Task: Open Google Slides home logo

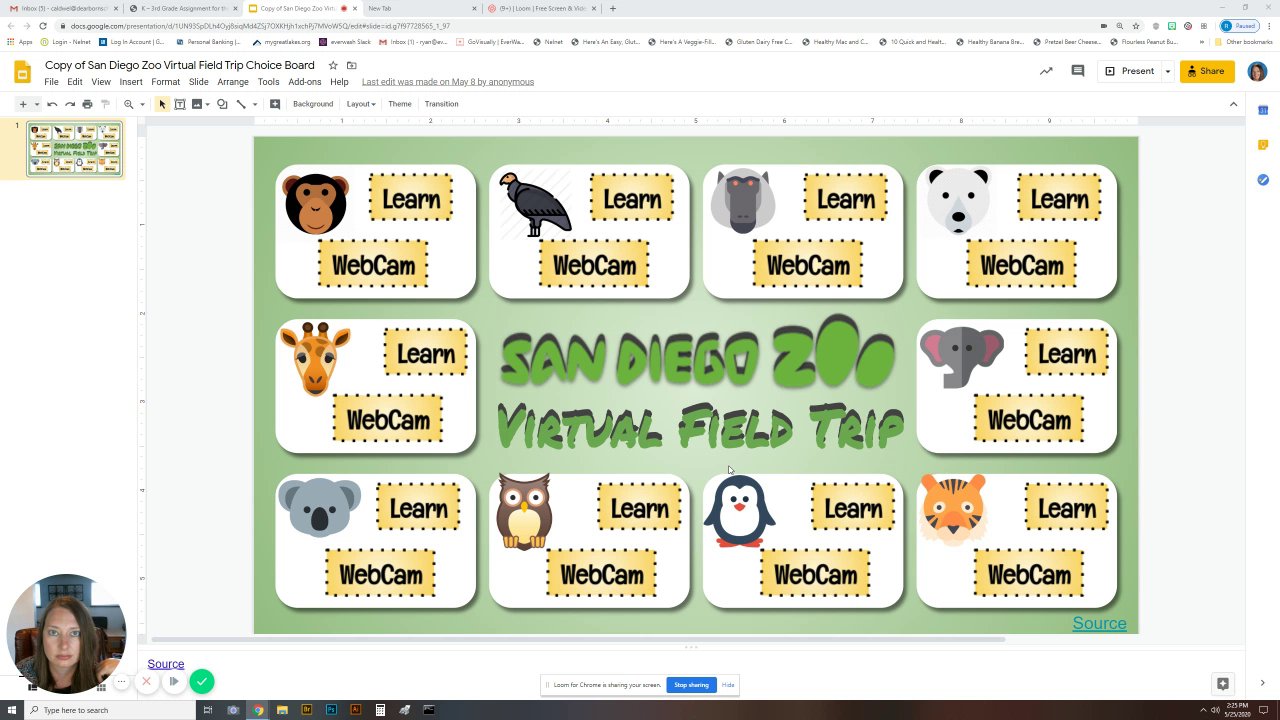Action: click(x=22, y=72)
